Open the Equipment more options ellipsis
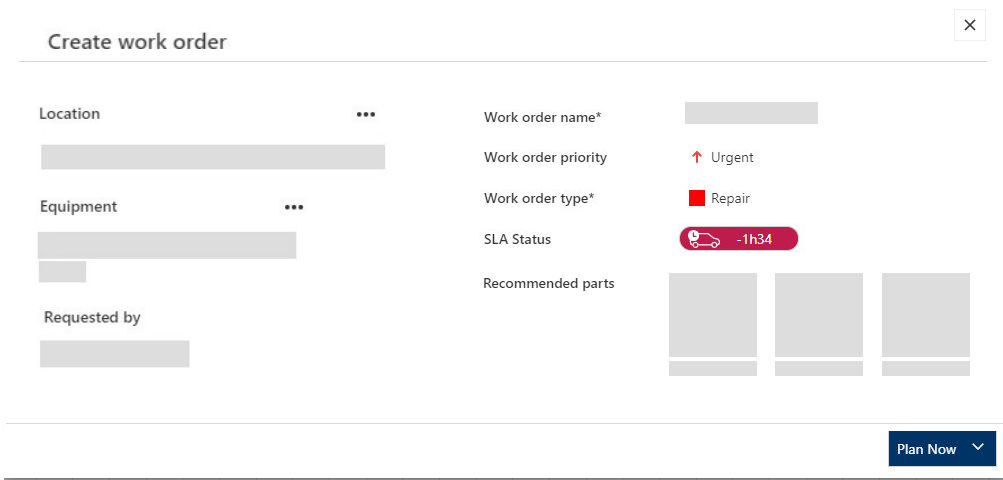 [x=294, y=207]
